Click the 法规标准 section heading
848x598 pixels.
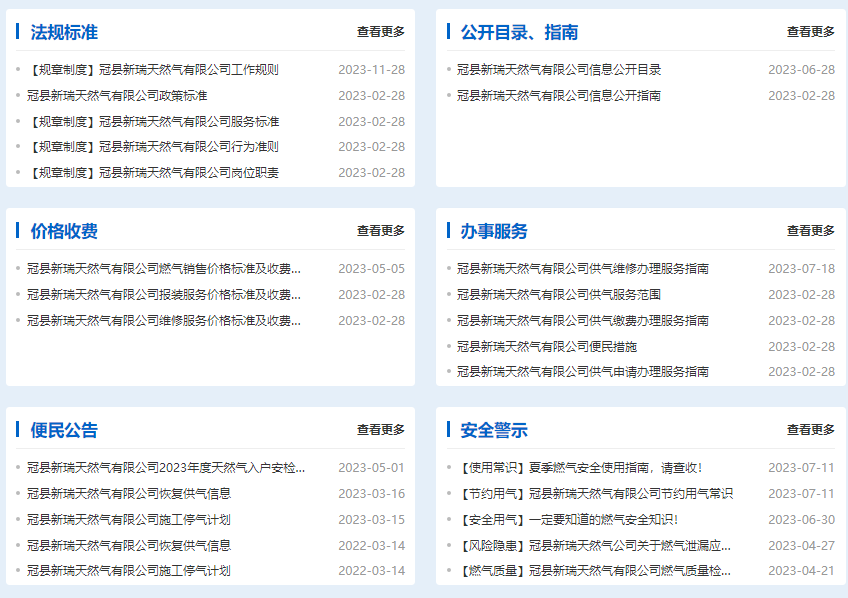click(x=64, y=32)
